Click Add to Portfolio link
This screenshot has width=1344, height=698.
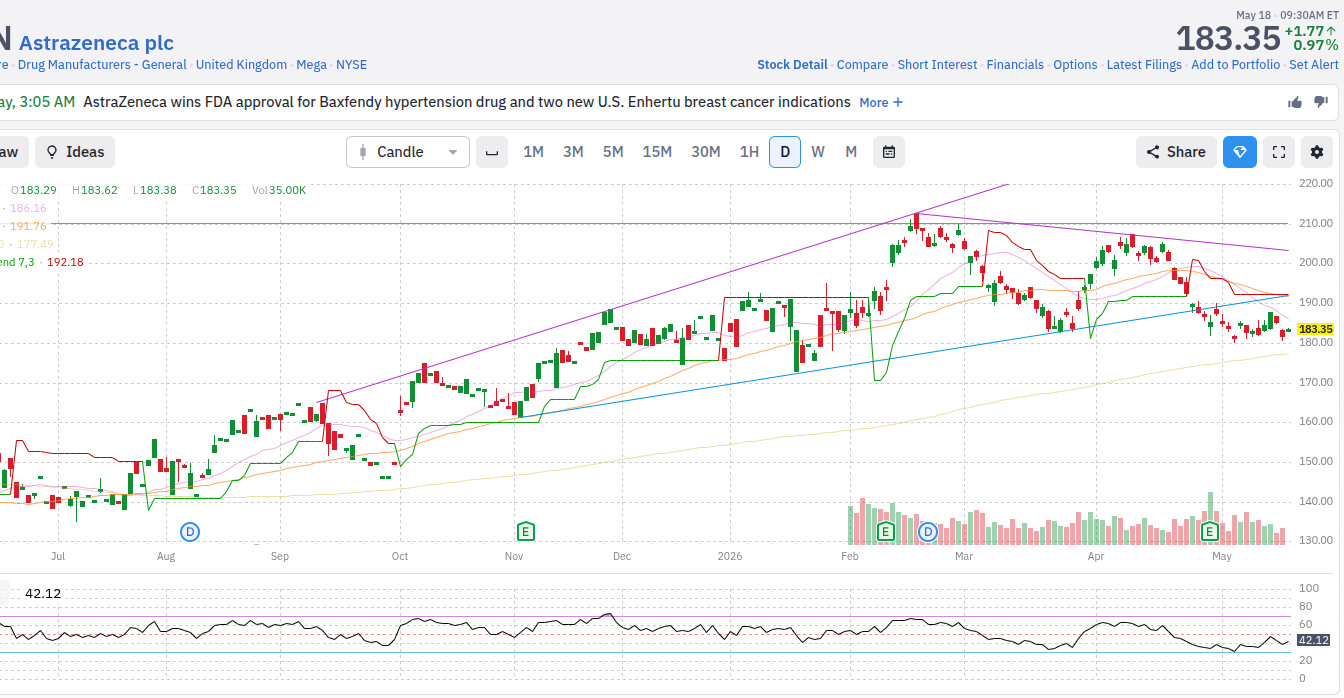[1235, 65]
